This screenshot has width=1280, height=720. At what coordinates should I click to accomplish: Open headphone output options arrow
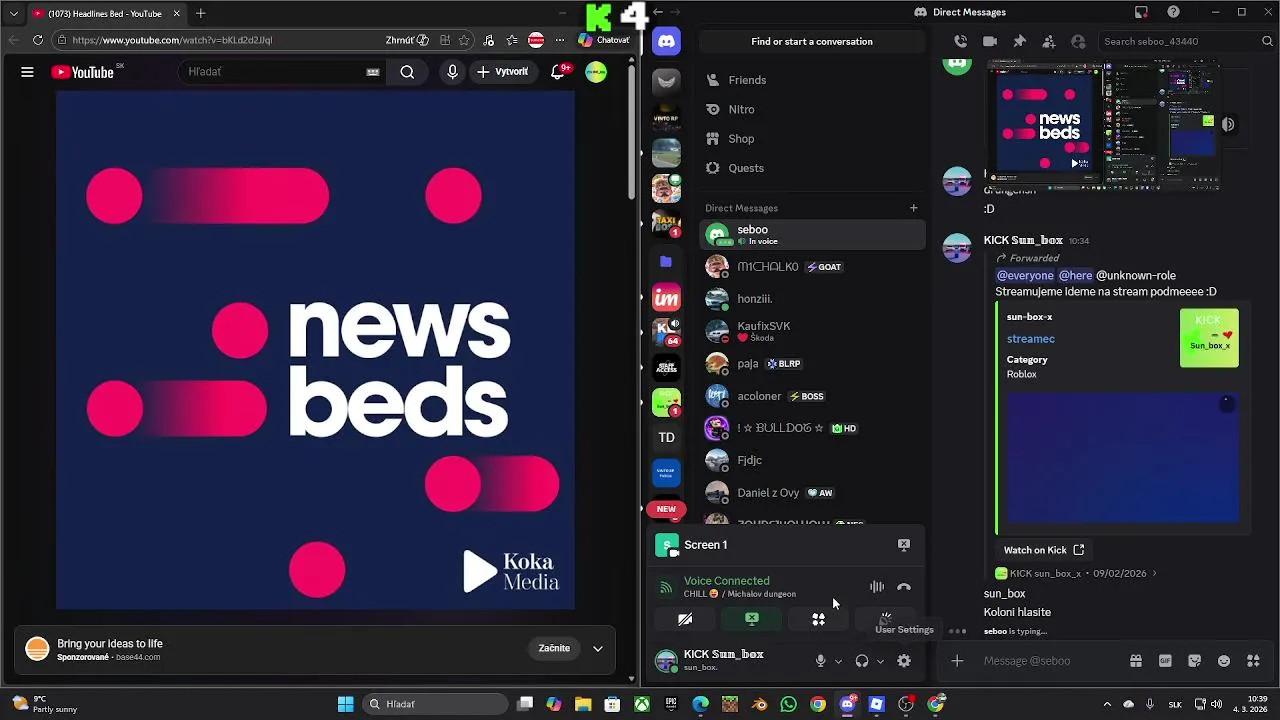[x=880, y=661]
